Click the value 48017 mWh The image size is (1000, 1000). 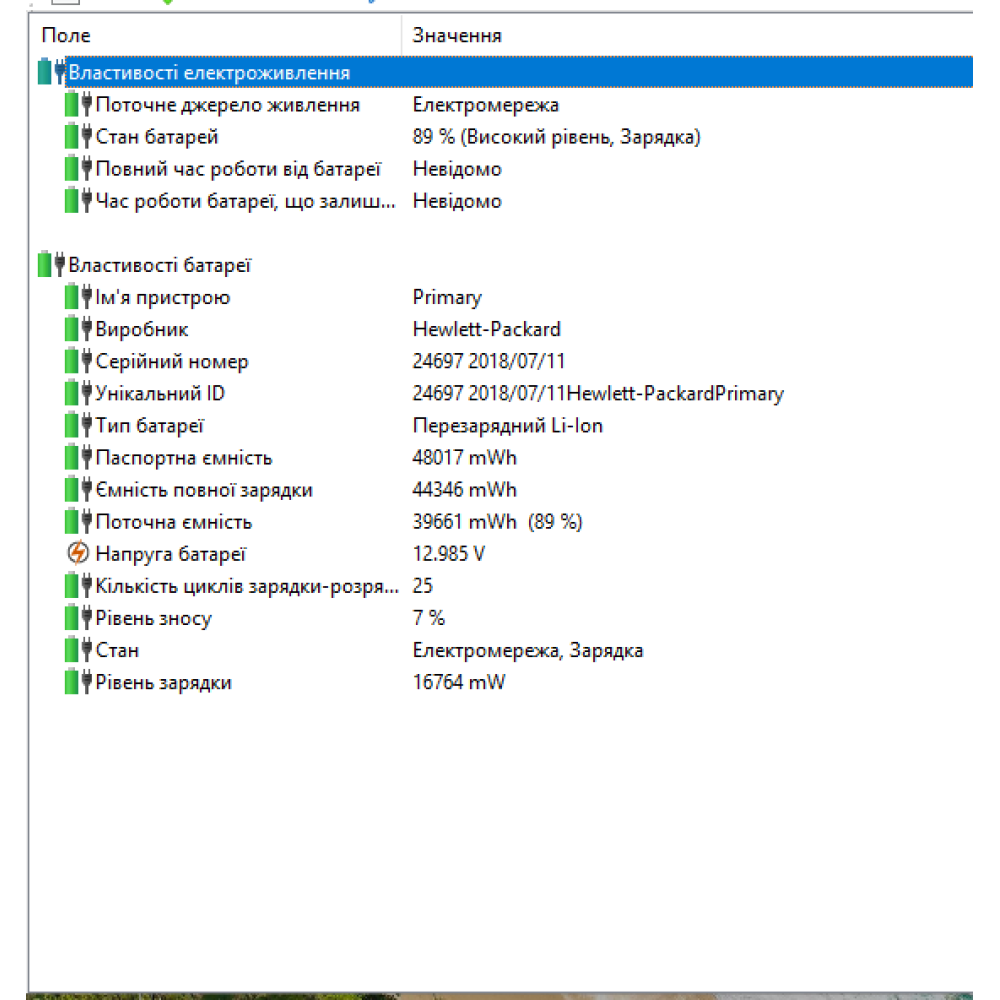464,457
